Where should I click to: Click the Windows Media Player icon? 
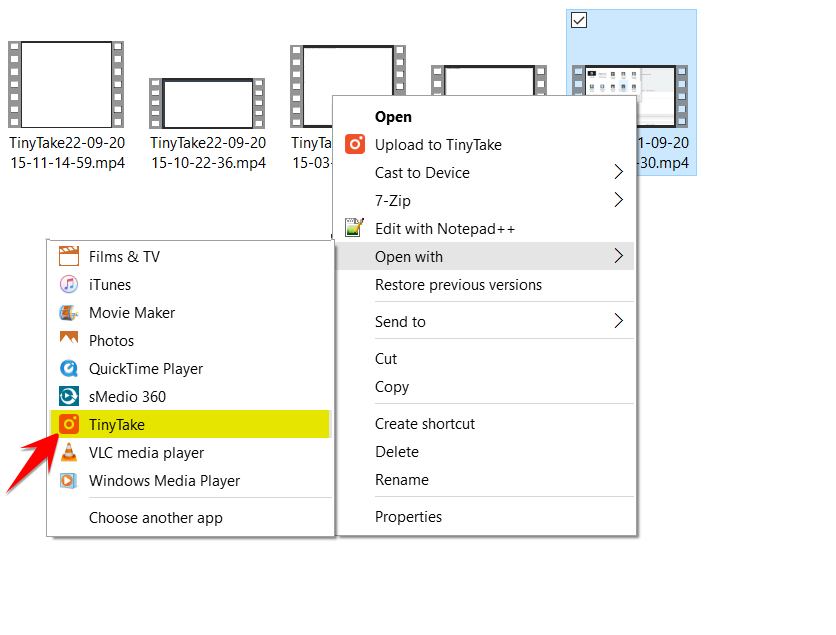point(69,480)
